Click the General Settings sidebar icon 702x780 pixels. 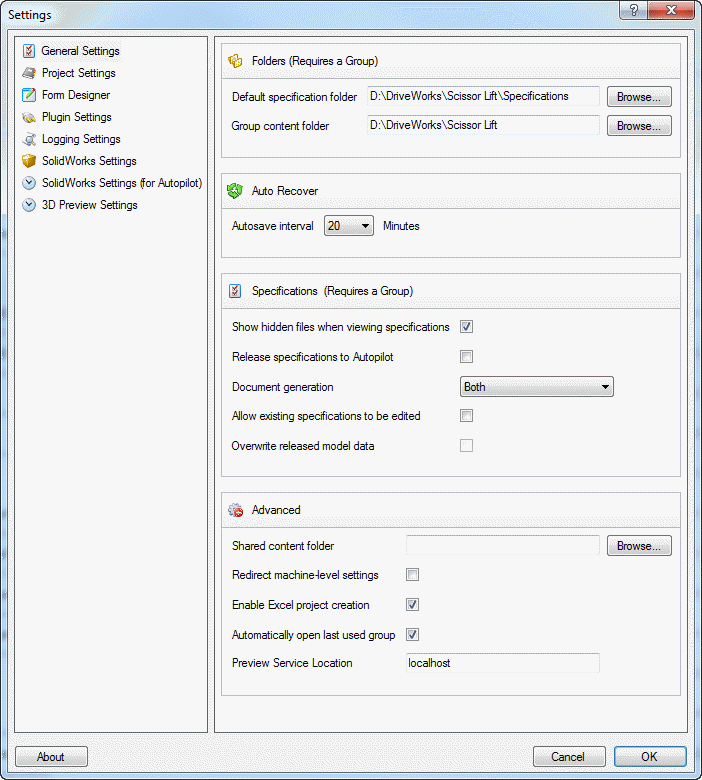pos(29,51)
